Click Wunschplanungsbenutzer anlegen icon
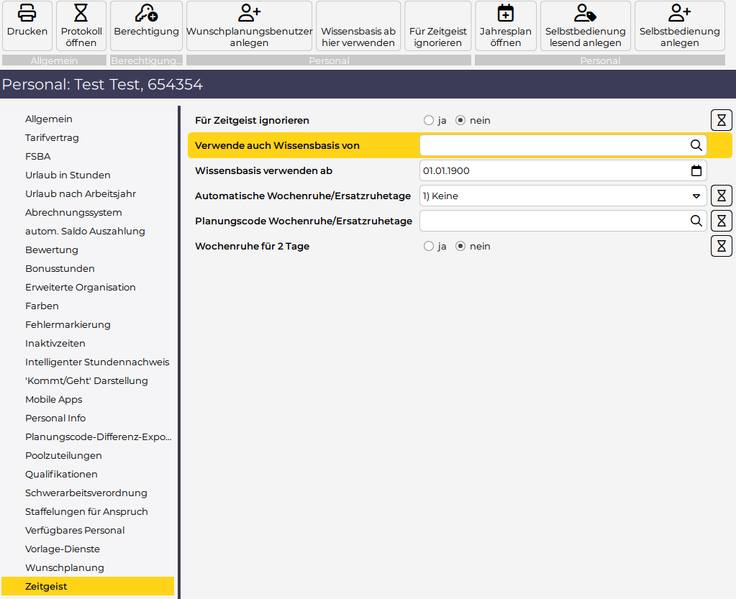The image size is (736, 599). tap(249, 14)
